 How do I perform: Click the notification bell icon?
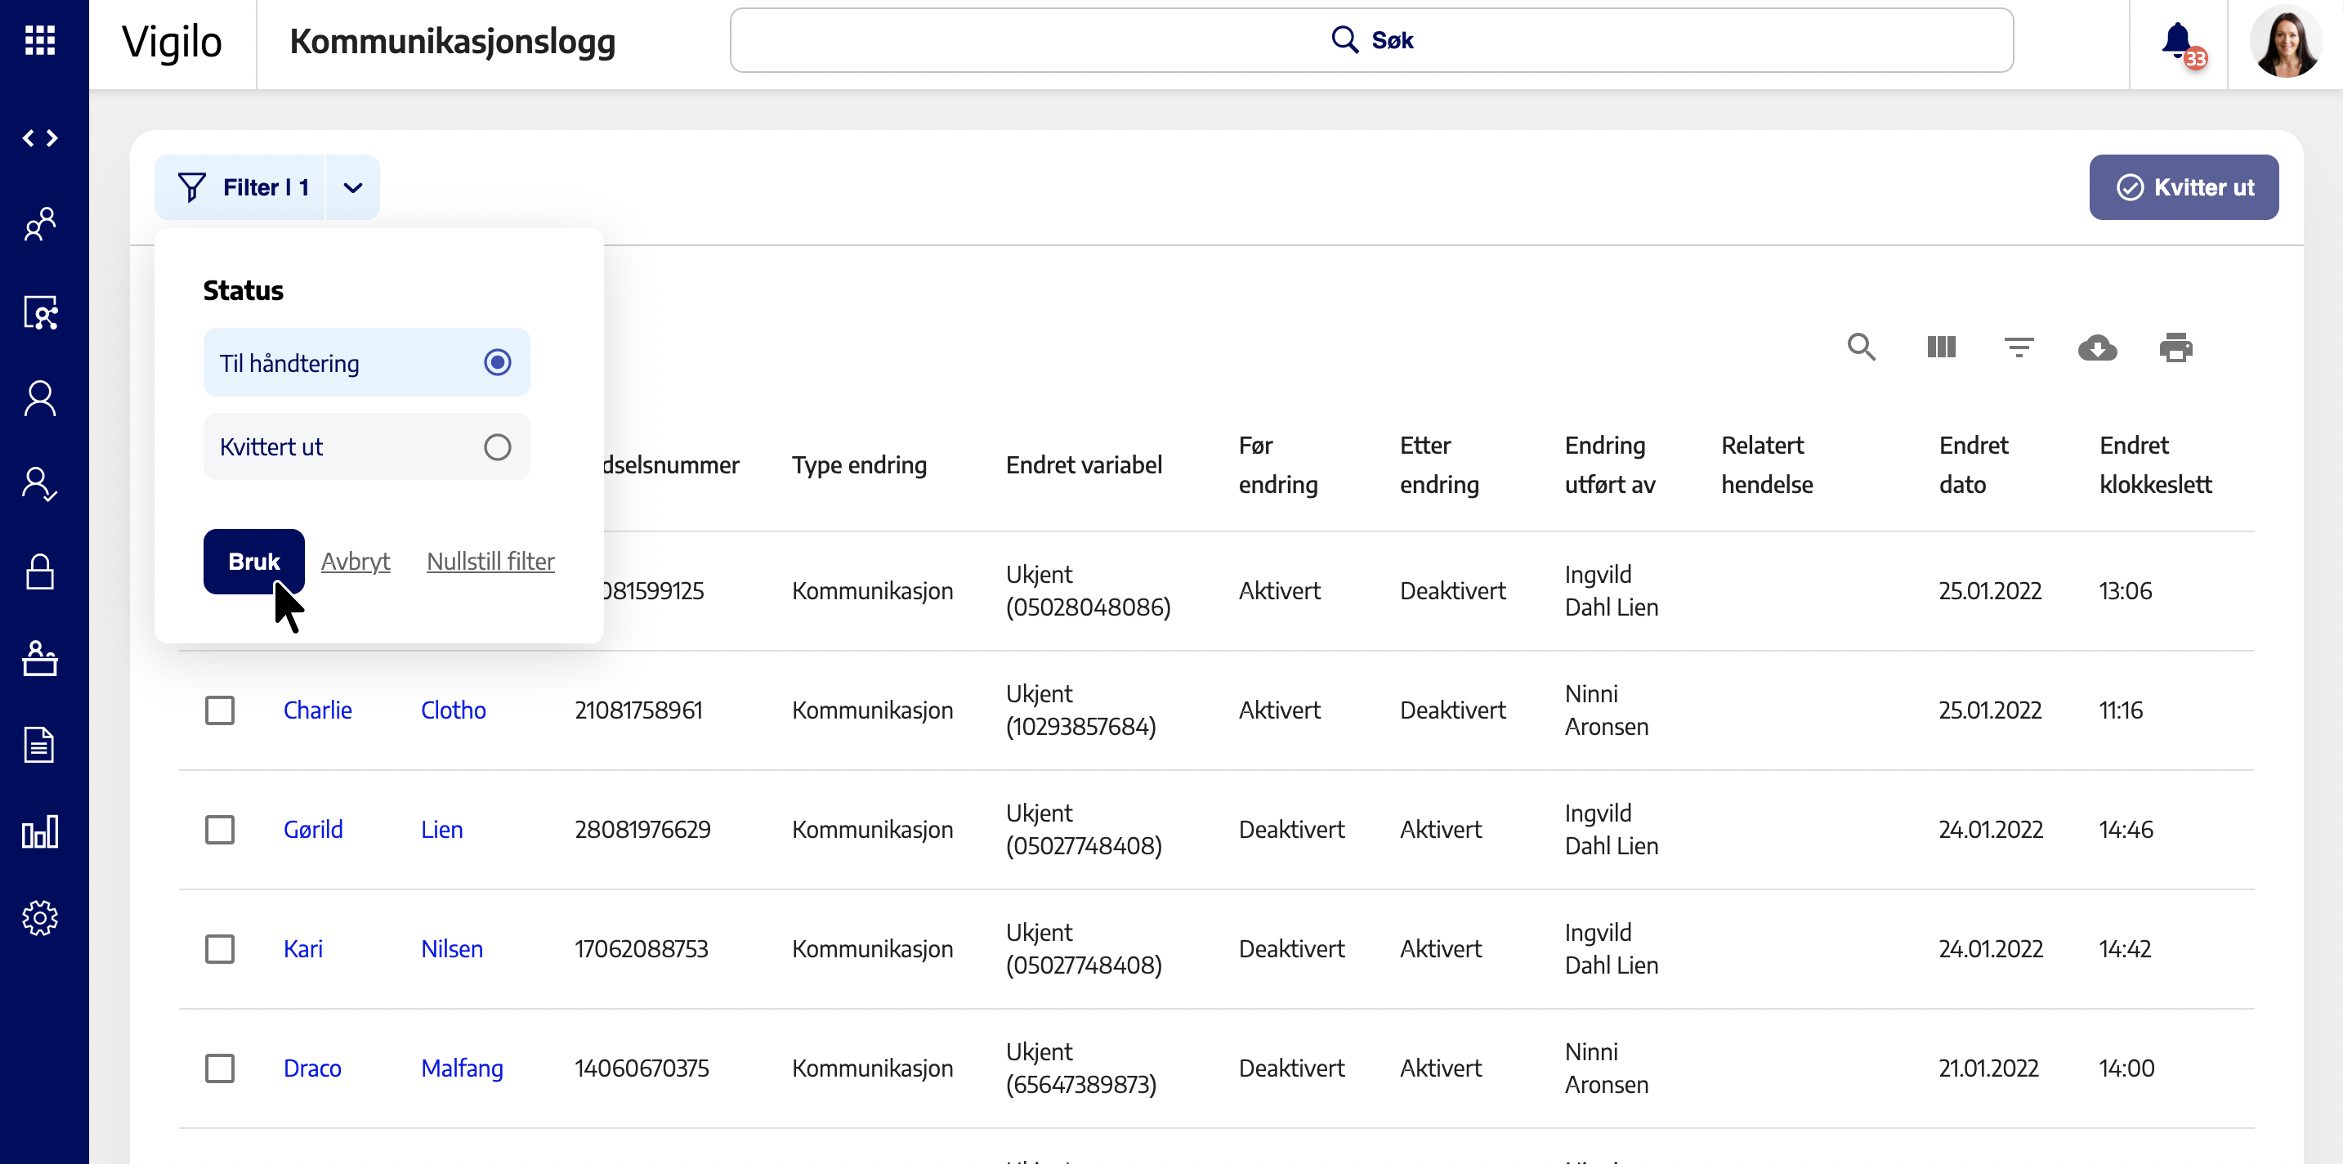(2177, 41)
